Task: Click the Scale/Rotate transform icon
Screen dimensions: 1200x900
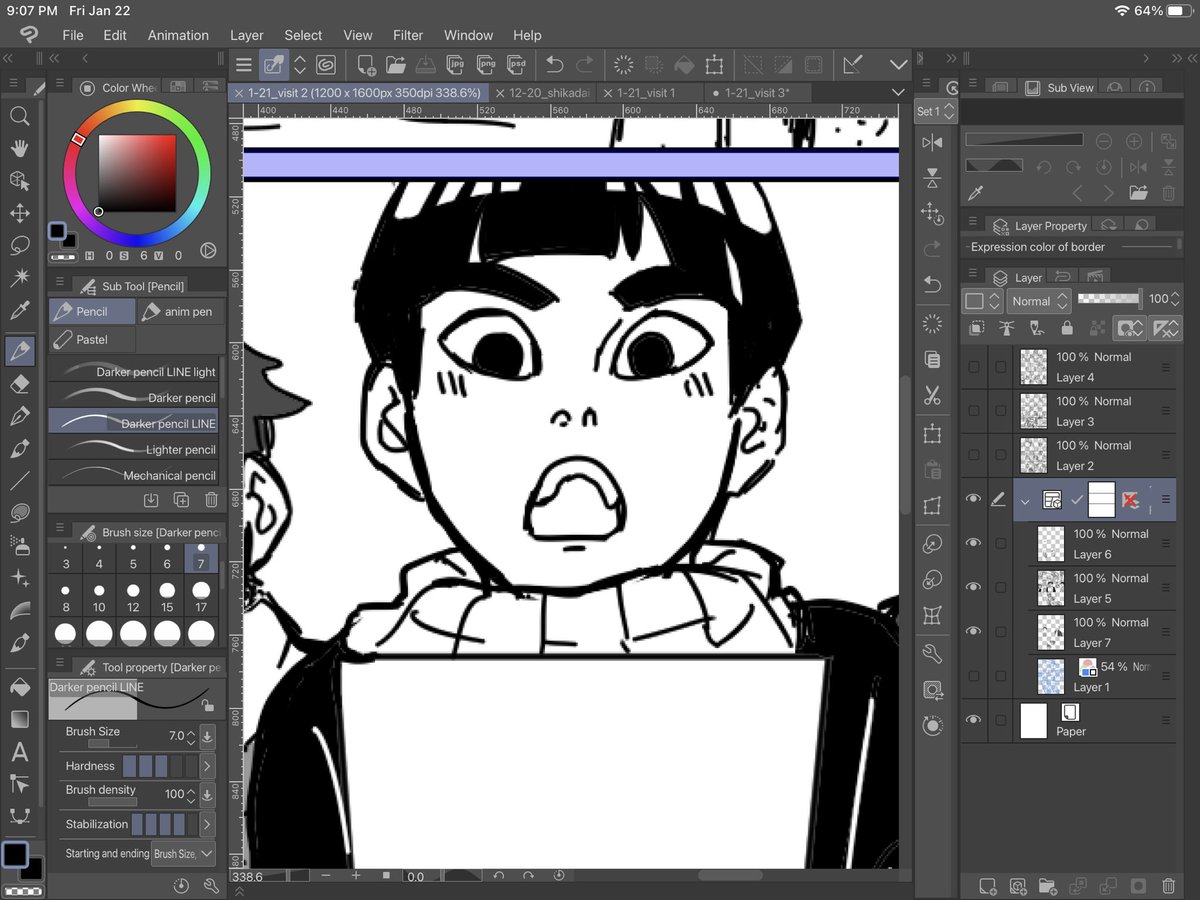Action: coord(714,65)
